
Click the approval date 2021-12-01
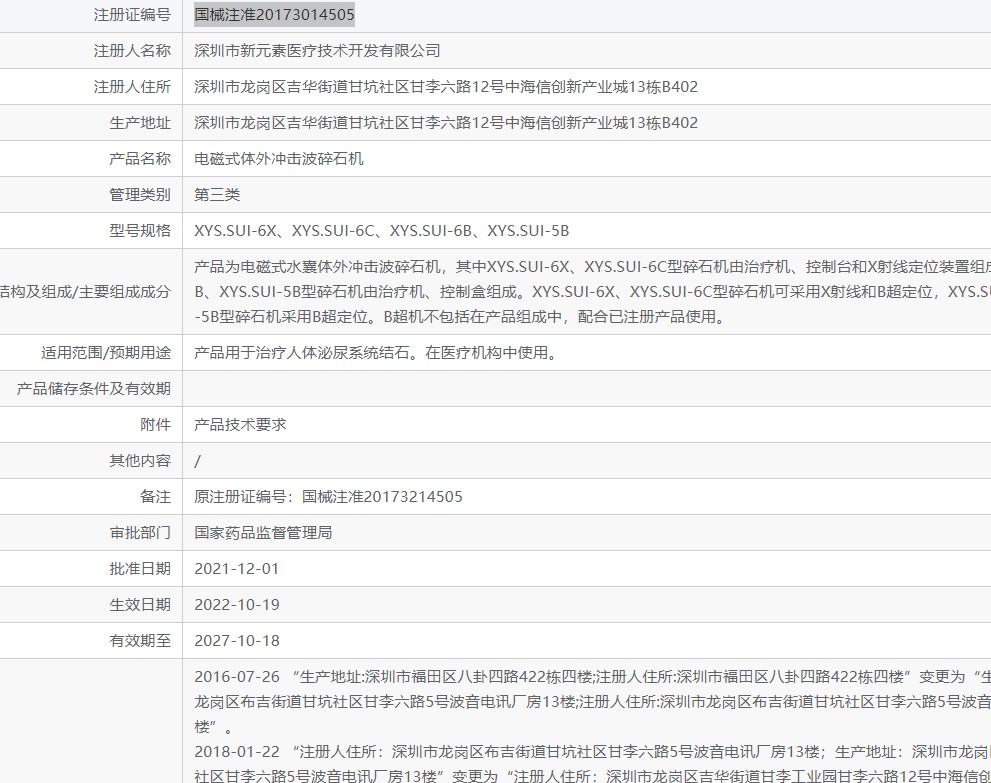[x=236, y=569]
